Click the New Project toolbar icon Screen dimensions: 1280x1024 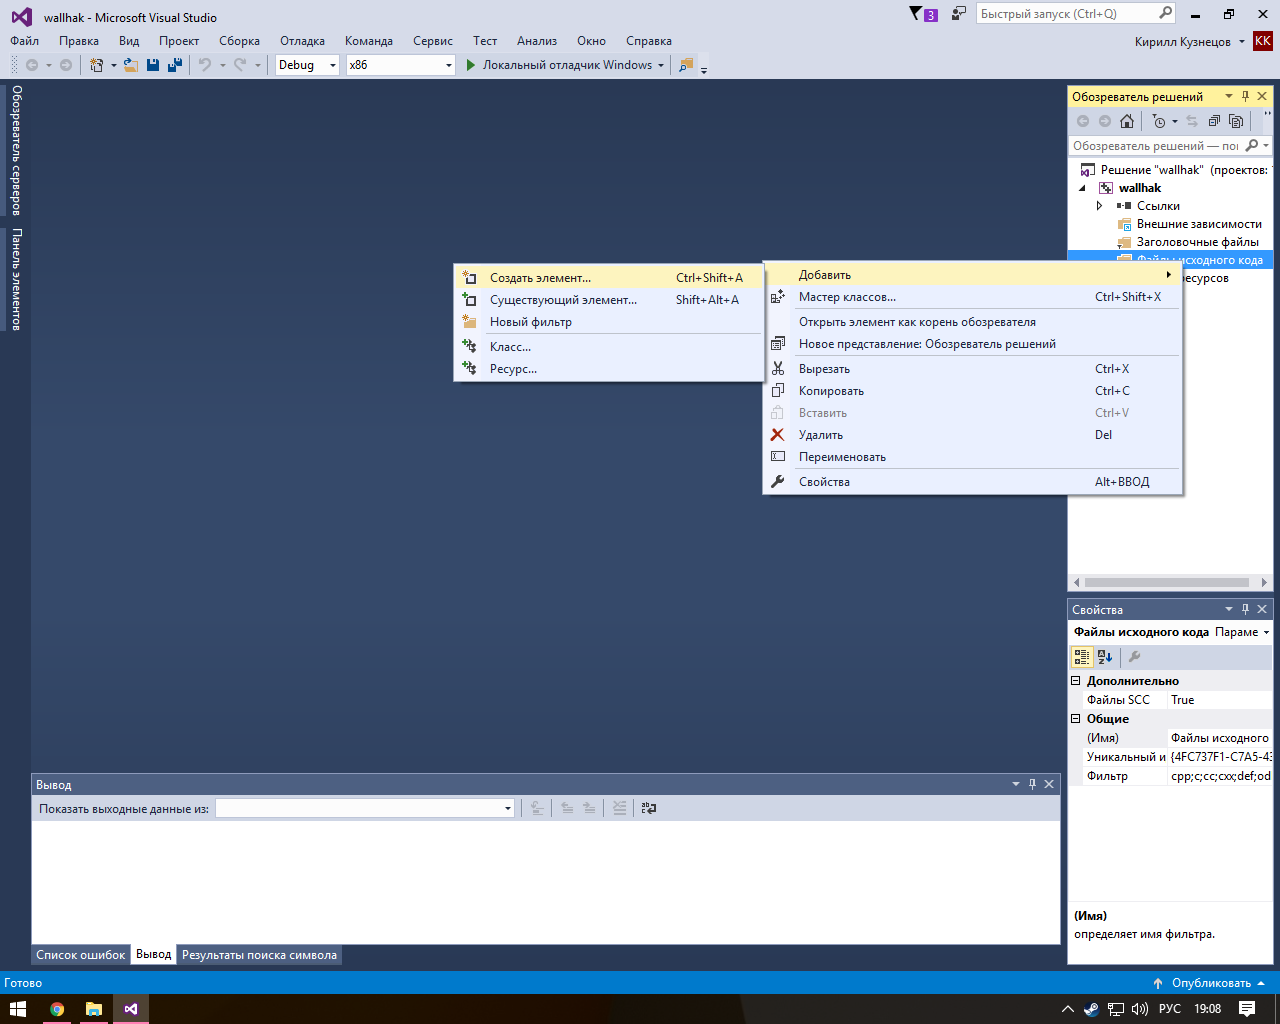pyautogui.click(x=97, y=65)
